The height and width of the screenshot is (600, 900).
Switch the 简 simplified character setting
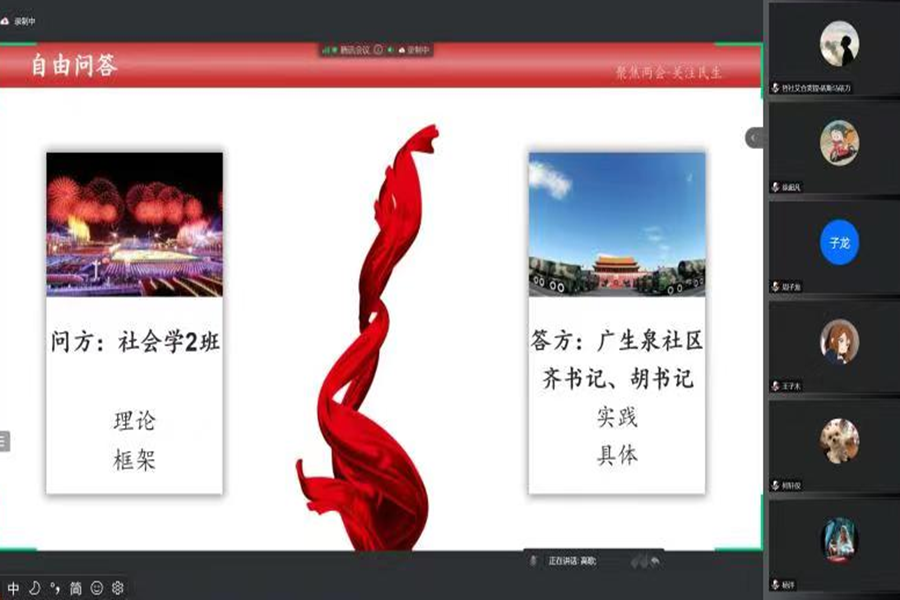(x=75, y=589)
